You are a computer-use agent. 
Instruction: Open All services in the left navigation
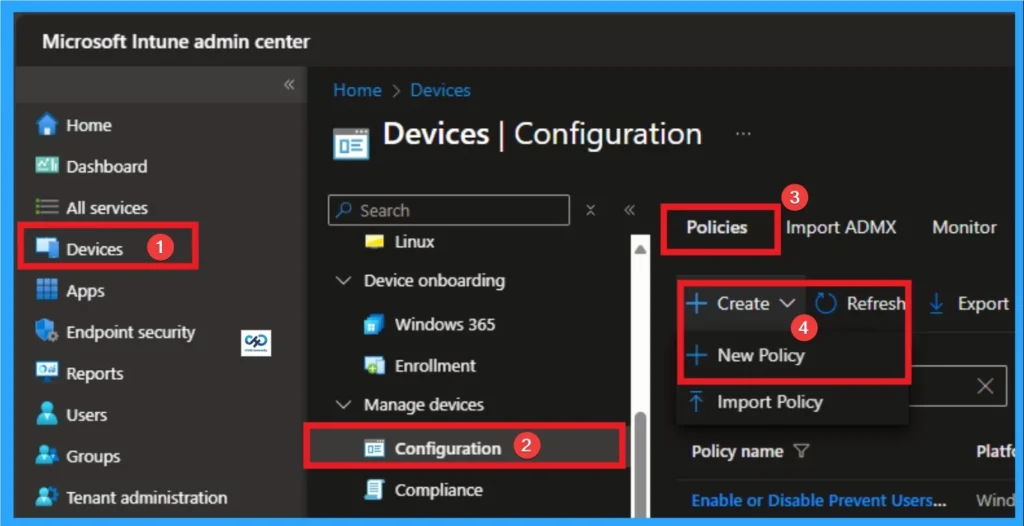click(x=107, y=208)
